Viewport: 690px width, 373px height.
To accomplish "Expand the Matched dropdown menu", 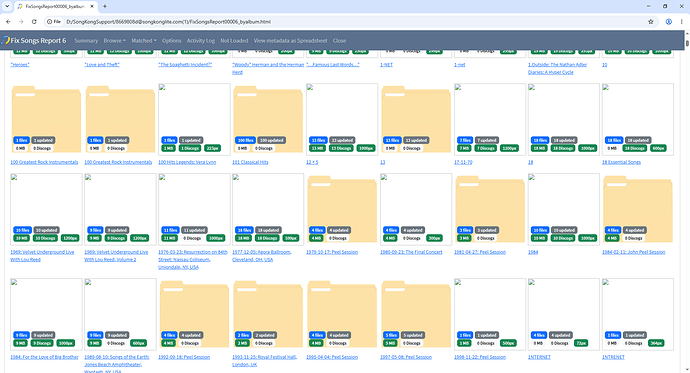I will pos(144,40).
